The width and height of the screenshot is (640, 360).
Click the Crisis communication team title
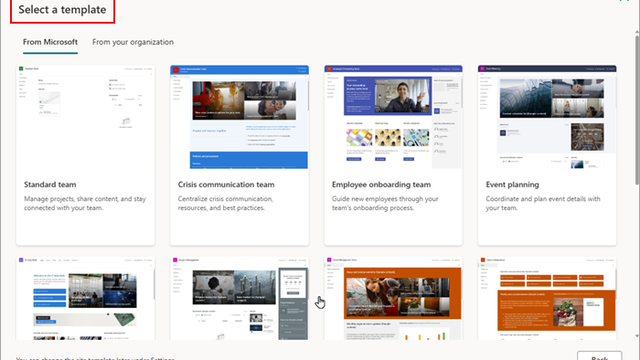(226, 184)
